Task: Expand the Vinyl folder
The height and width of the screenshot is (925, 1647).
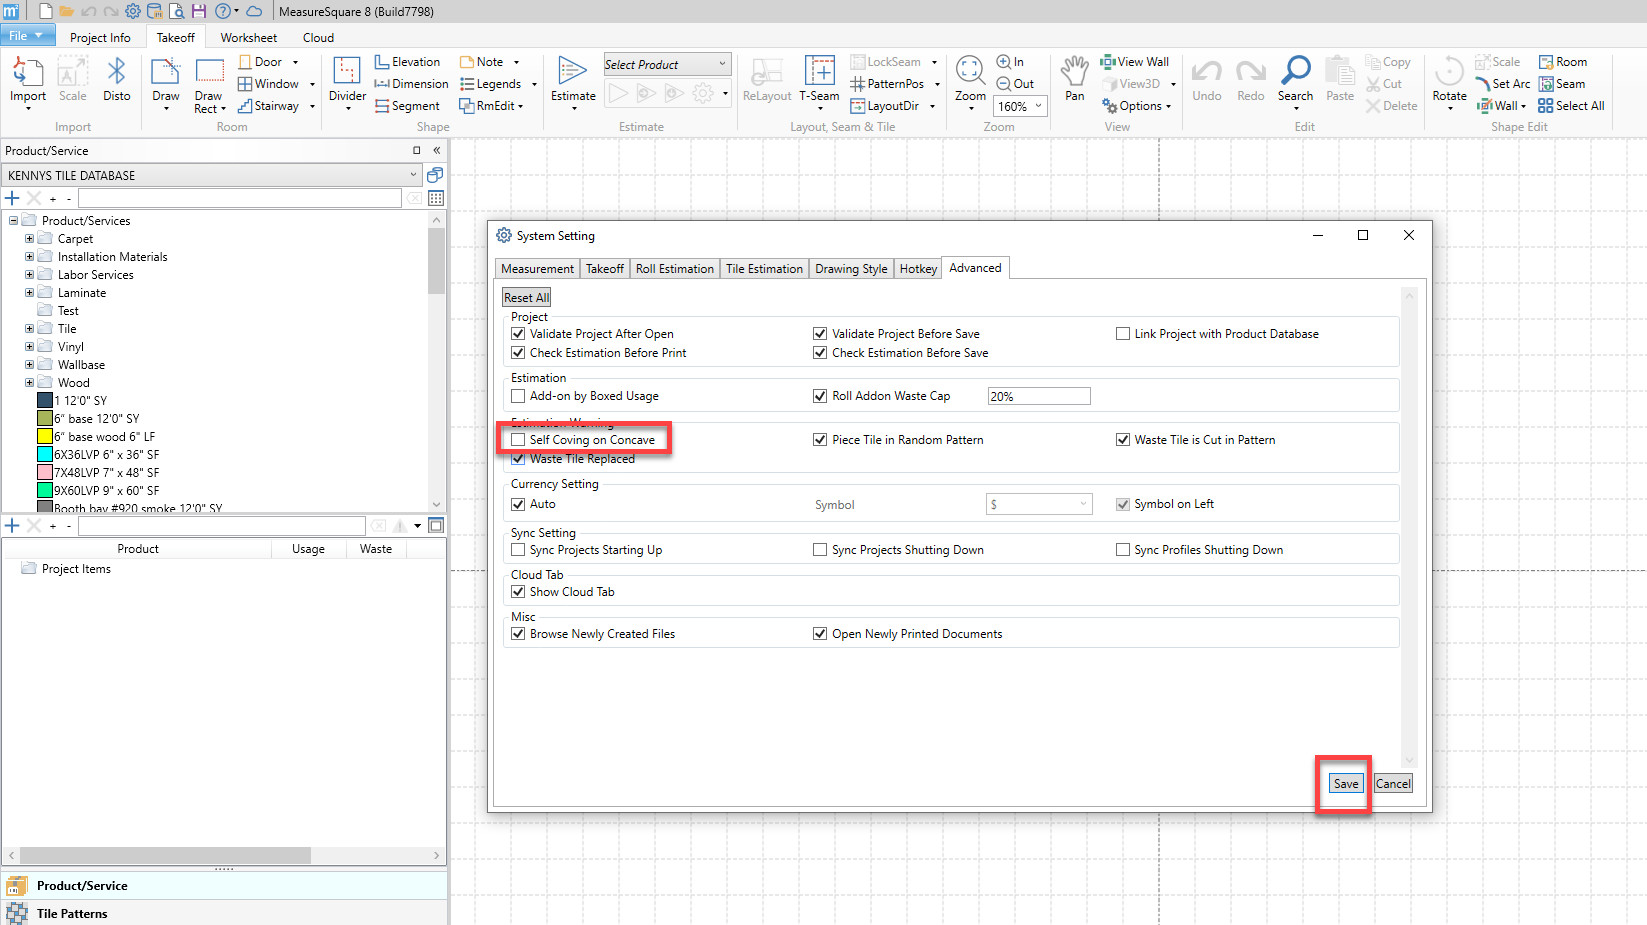Action: click(x=29, y=347)
